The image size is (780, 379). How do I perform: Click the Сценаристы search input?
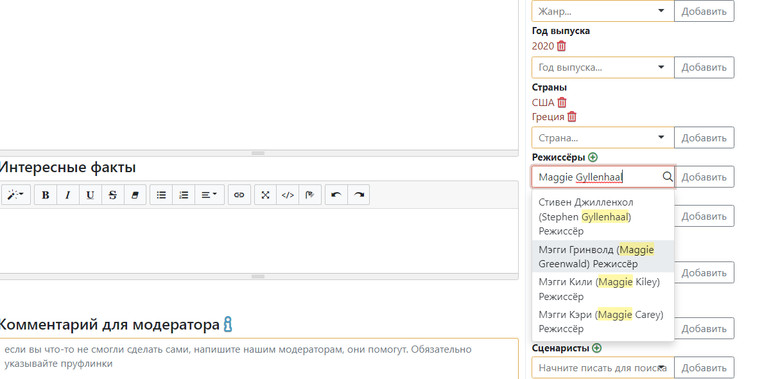pyautogui.click(x=603, y=368)
